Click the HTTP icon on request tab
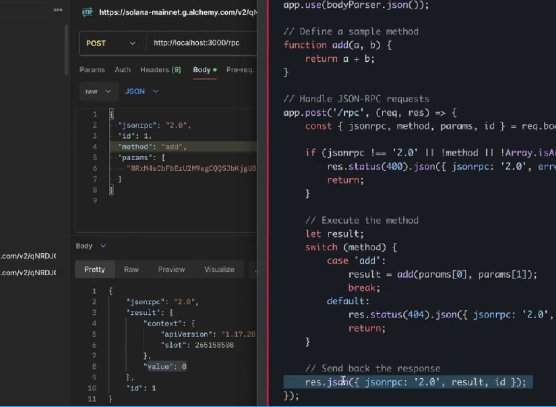The image size is (556, 407). click(87, 12)
